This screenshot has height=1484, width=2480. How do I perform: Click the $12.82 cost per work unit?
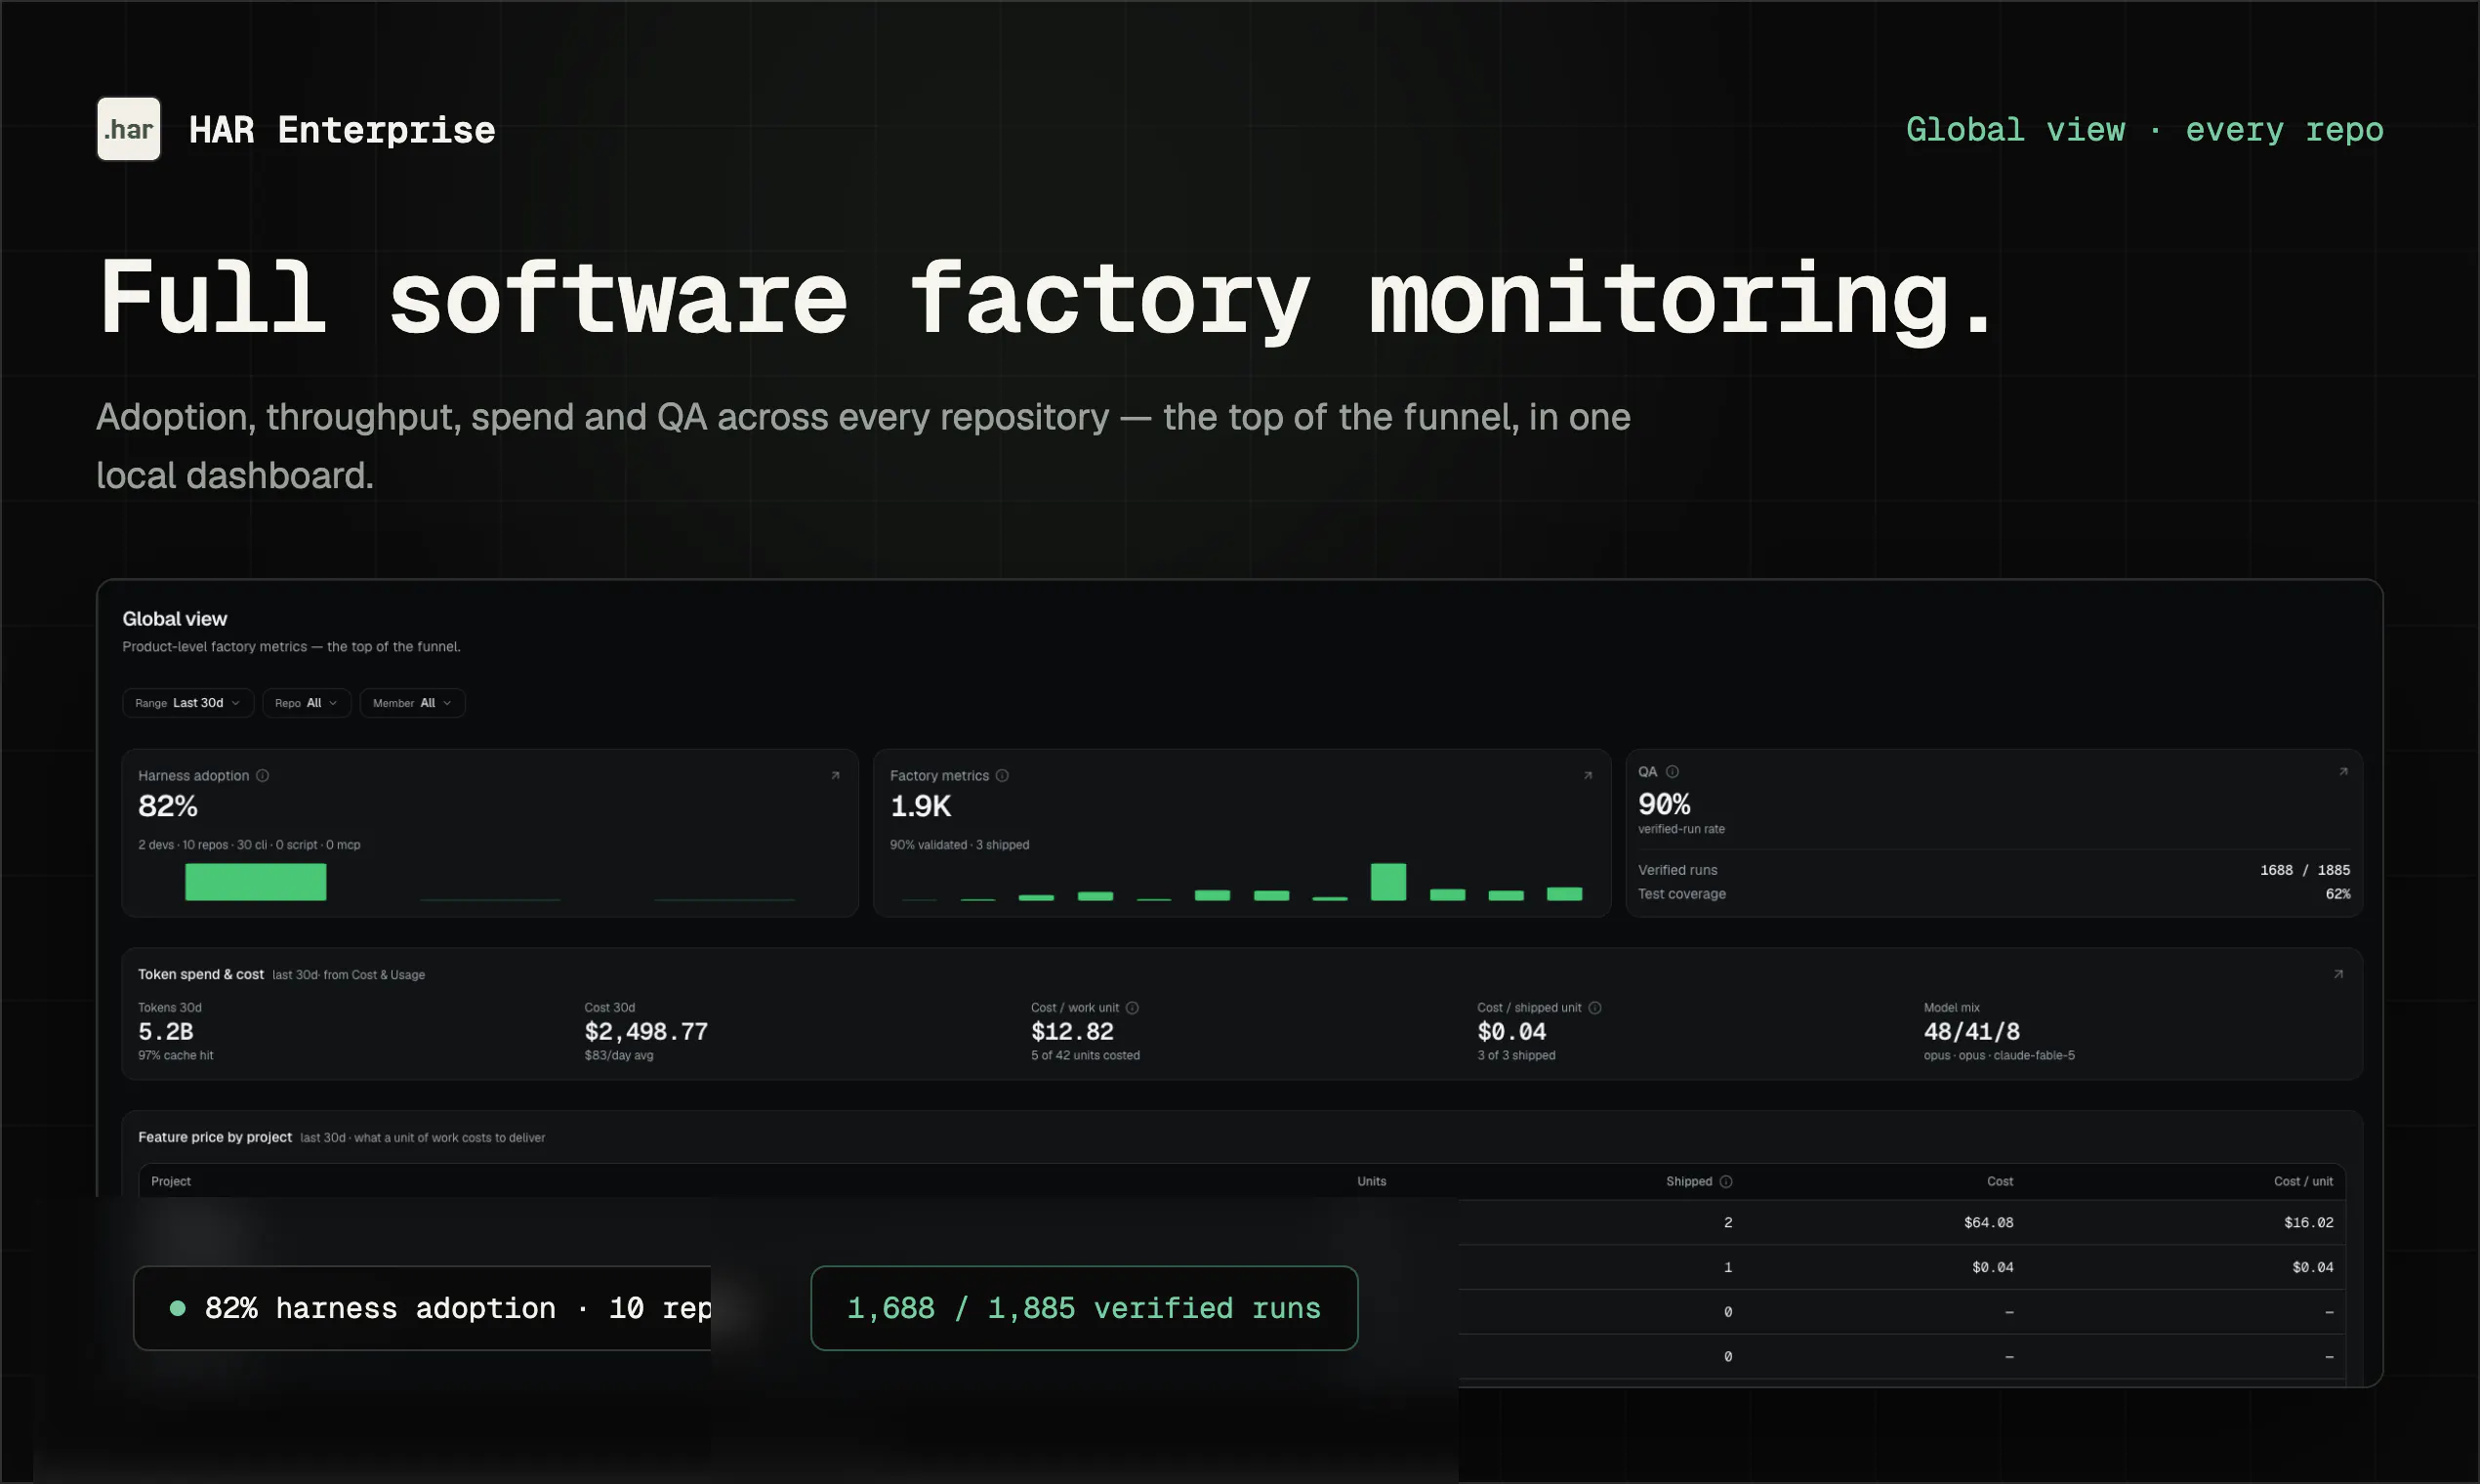[x=1072, y=1032]
